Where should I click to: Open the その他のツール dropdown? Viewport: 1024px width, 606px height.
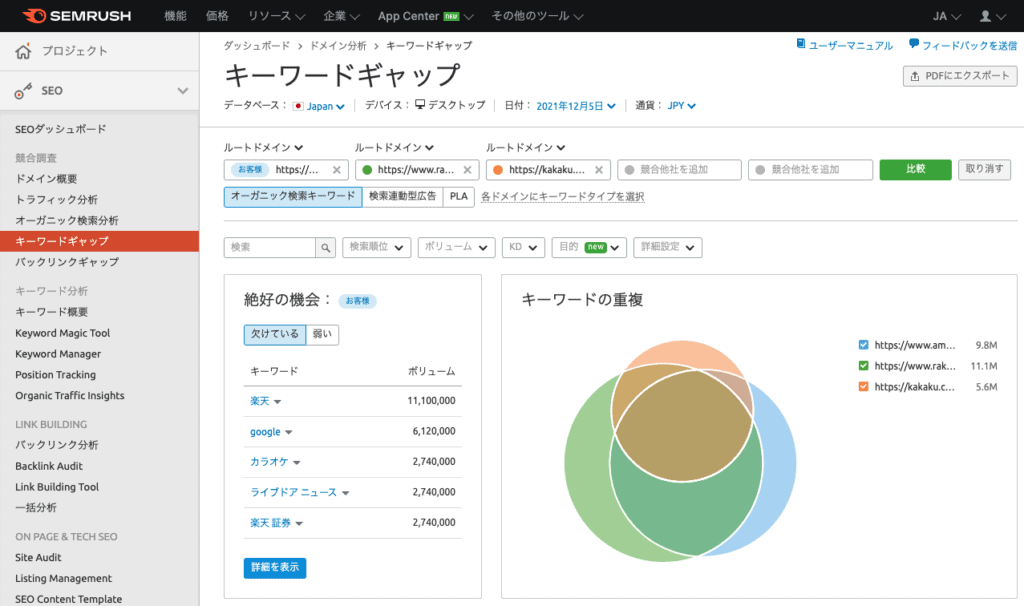point(537,16)
